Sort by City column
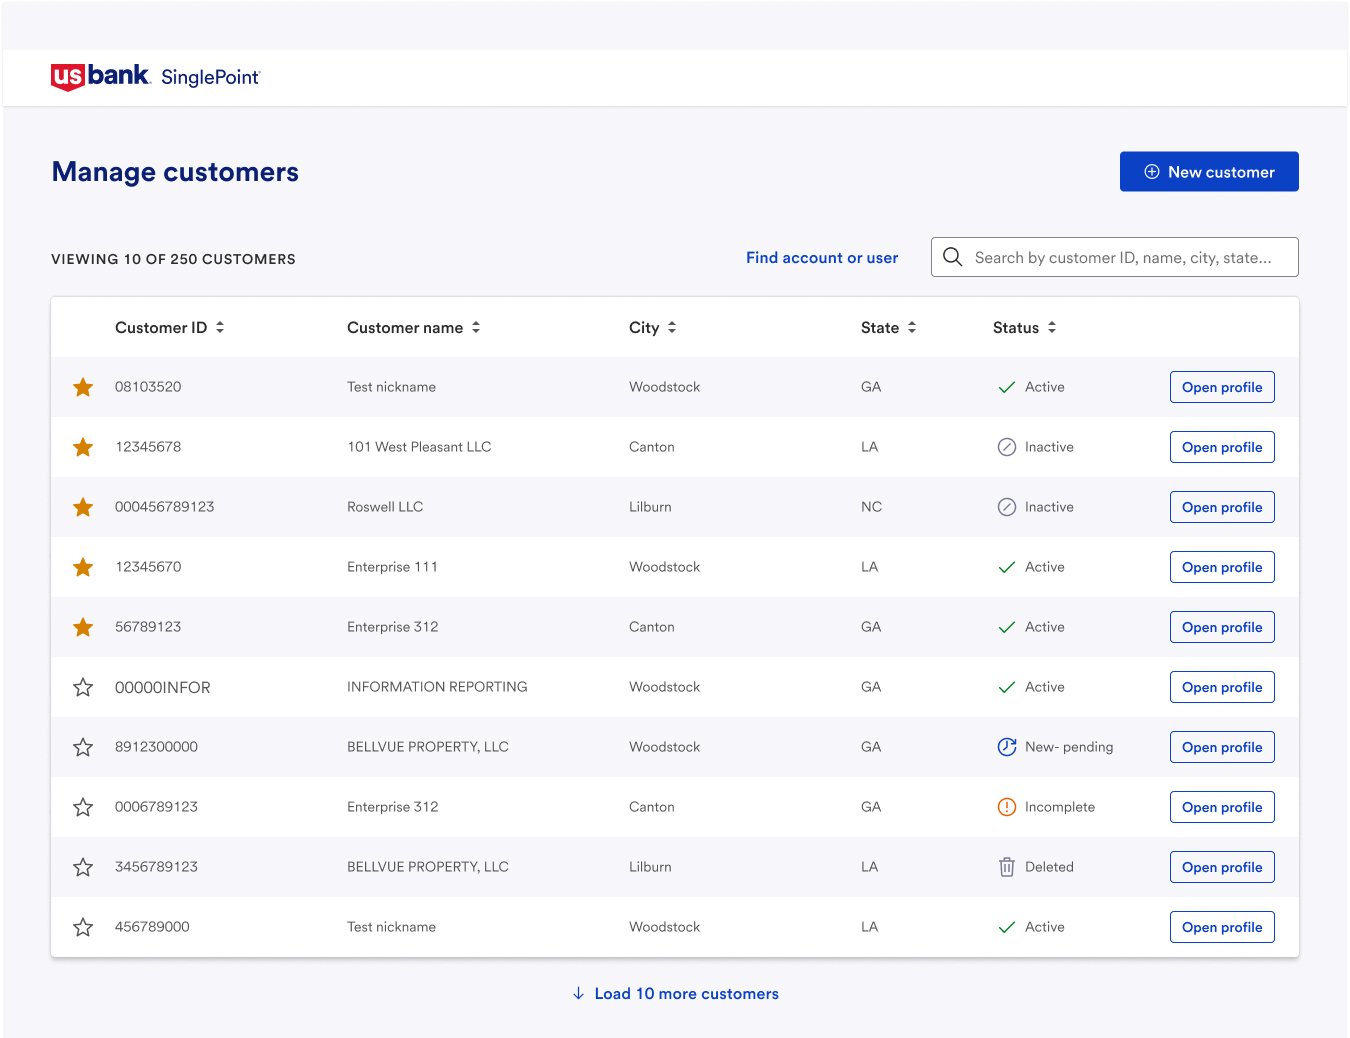1350x1038 pixels. tap(652, 328)
